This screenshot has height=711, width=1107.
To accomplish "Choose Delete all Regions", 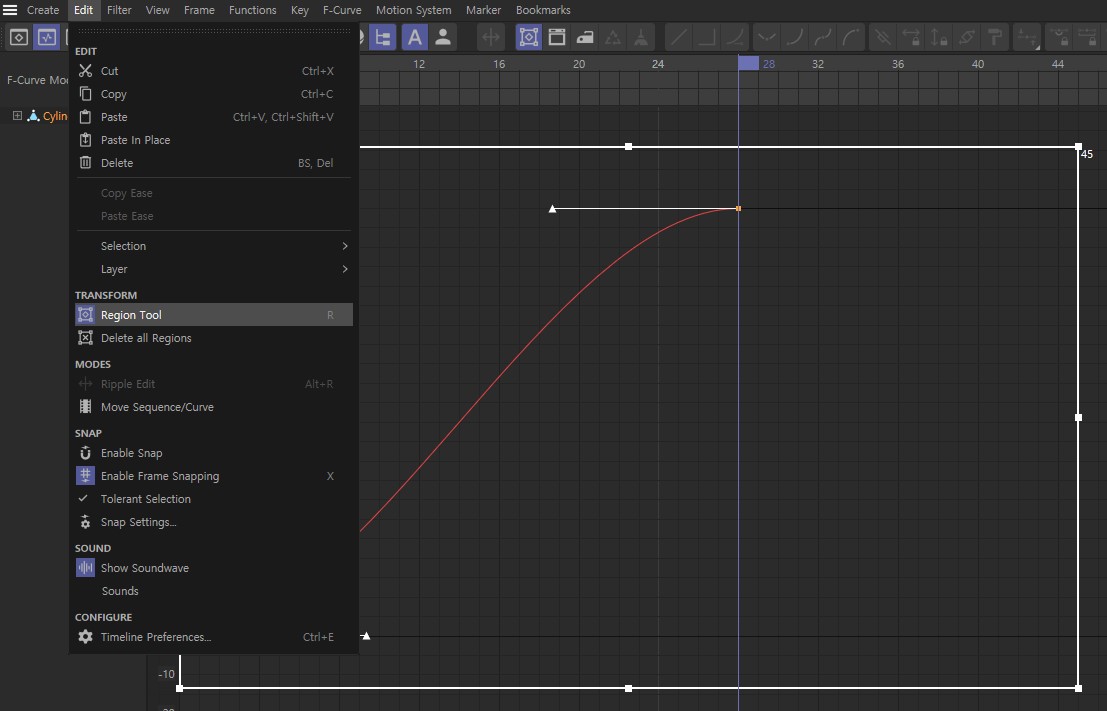I will (214, 338).
